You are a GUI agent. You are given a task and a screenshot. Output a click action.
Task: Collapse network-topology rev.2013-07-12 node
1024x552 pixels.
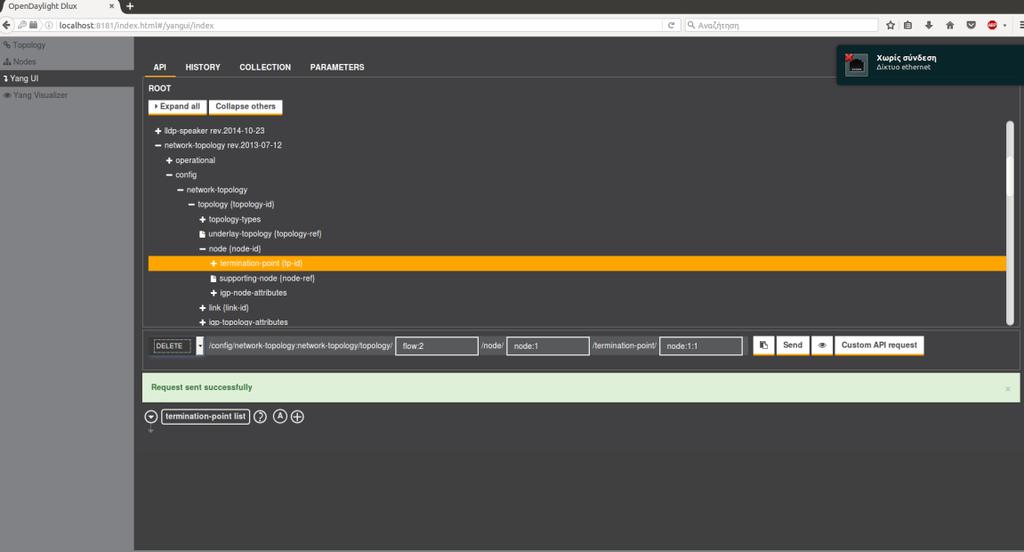(x=158, y=146)
